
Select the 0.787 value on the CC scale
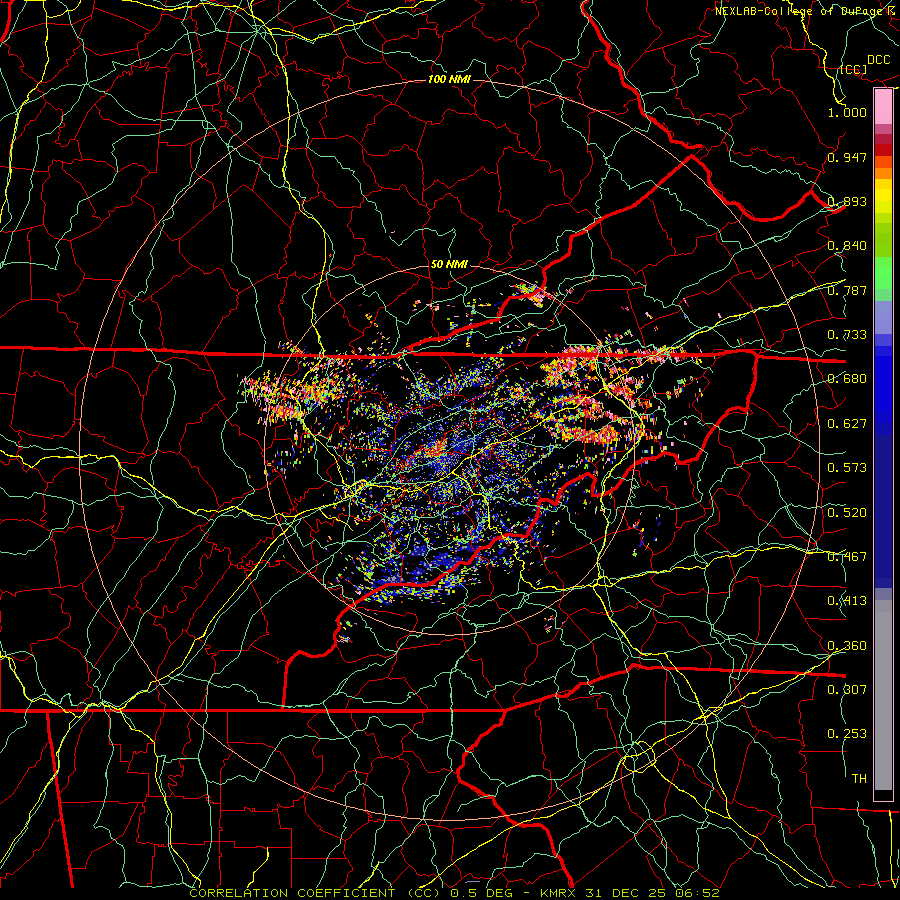point(847,290)
